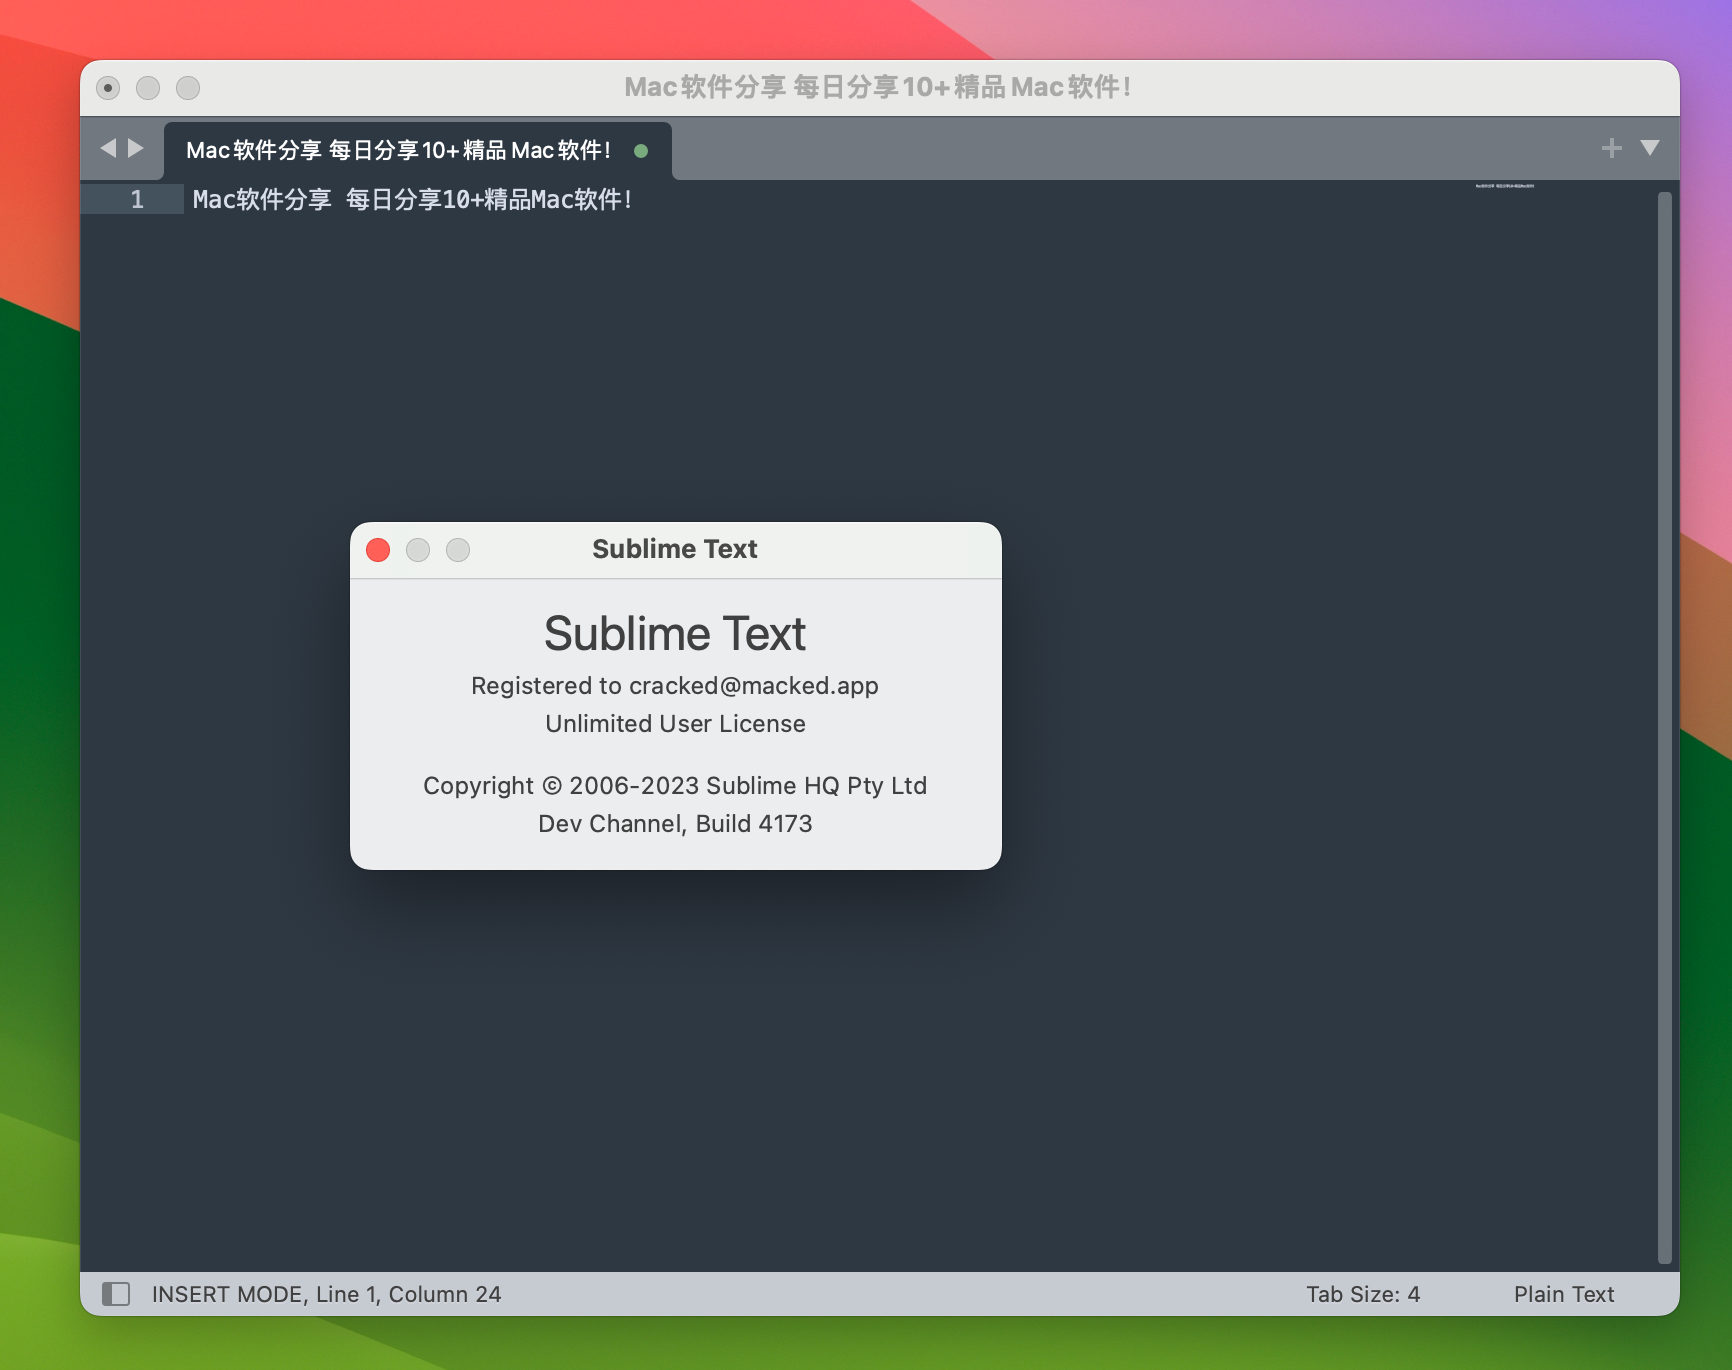1732x1370 pixels.
Task: Open the Tab Size: 4 indentation menu
Action: tap(1365, 1293)
